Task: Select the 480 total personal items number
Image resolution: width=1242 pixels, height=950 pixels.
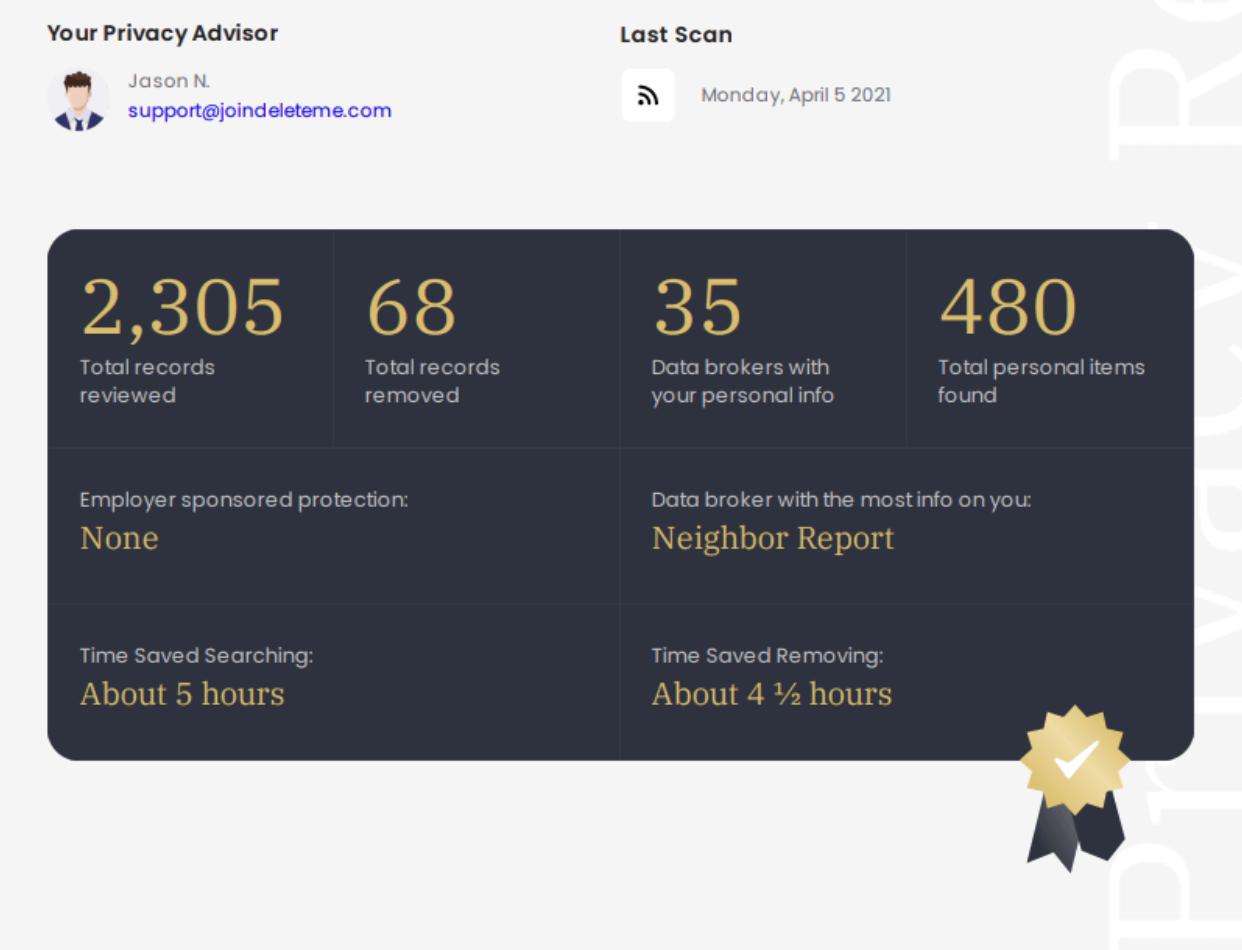Action: [x=1007, y=308]
